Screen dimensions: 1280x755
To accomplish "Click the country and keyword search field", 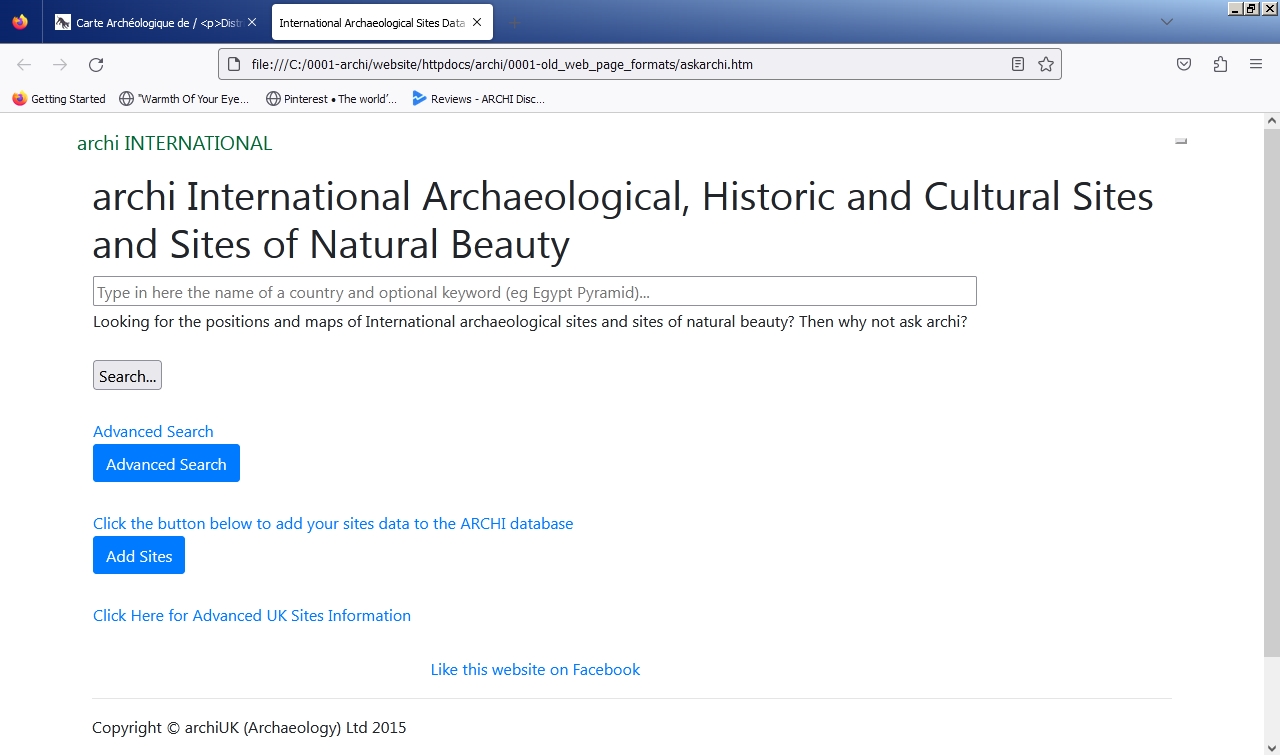I will pyautogui.click(x=534, y=292).
